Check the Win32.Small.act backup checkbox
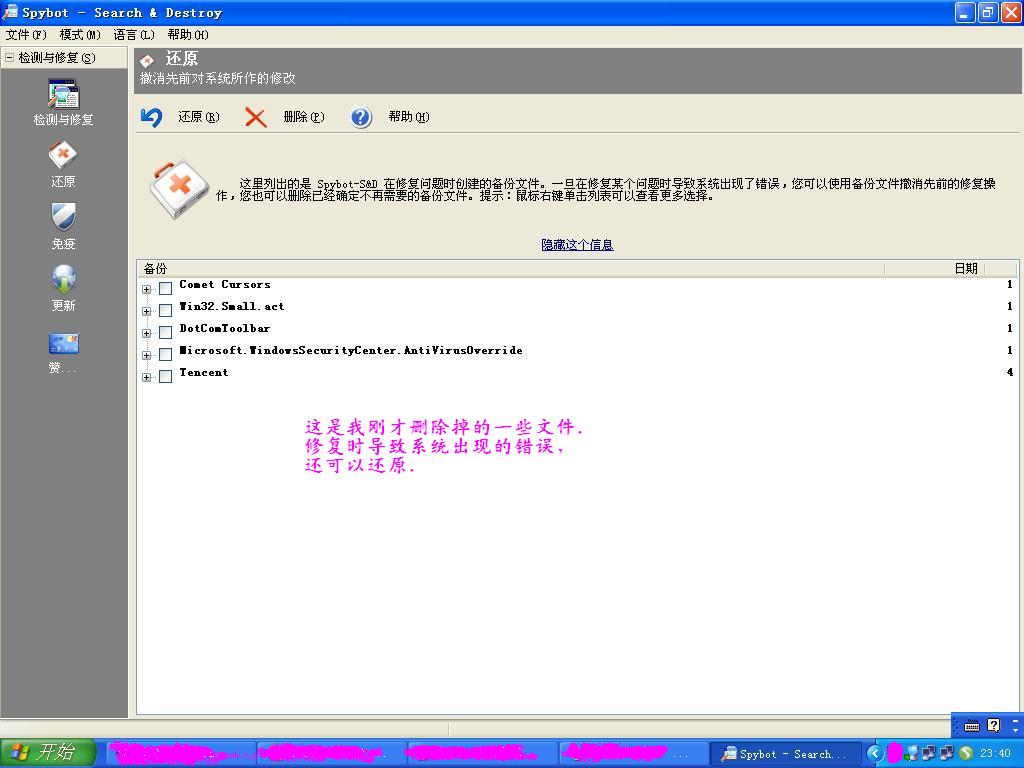The width and height of the screenshot is (1024, 768). pyautogui.click(x=166, y=310)
